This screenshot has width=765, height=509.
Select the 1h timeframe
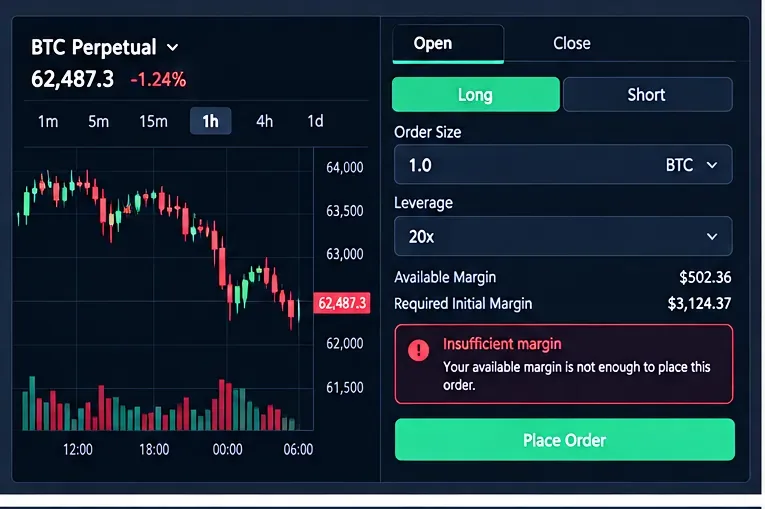210,121
